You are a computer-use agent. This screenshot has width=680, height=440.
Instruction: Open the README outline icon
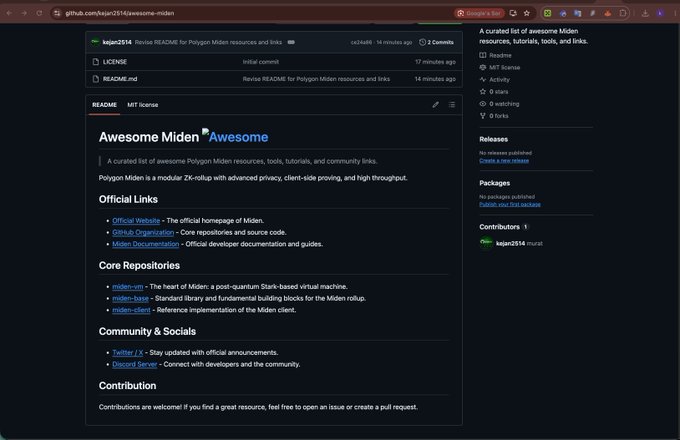pos(452,104)
